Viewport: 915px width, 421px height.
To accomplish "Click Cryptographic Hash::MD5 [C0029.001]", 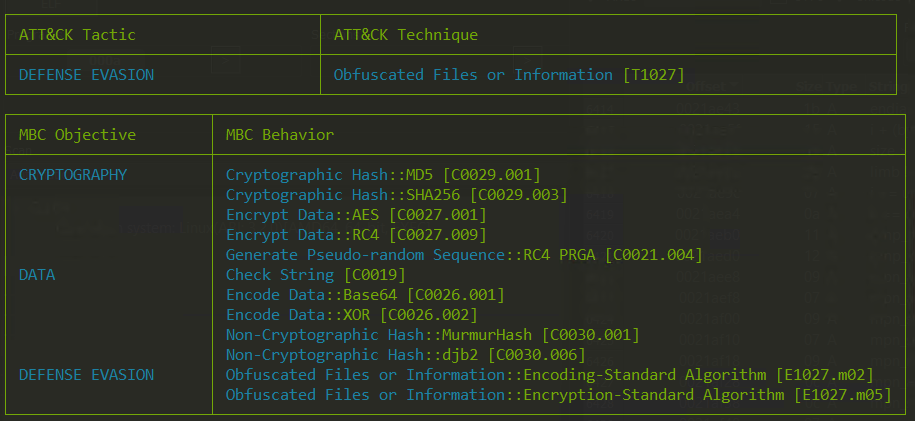I will [383, 175].
